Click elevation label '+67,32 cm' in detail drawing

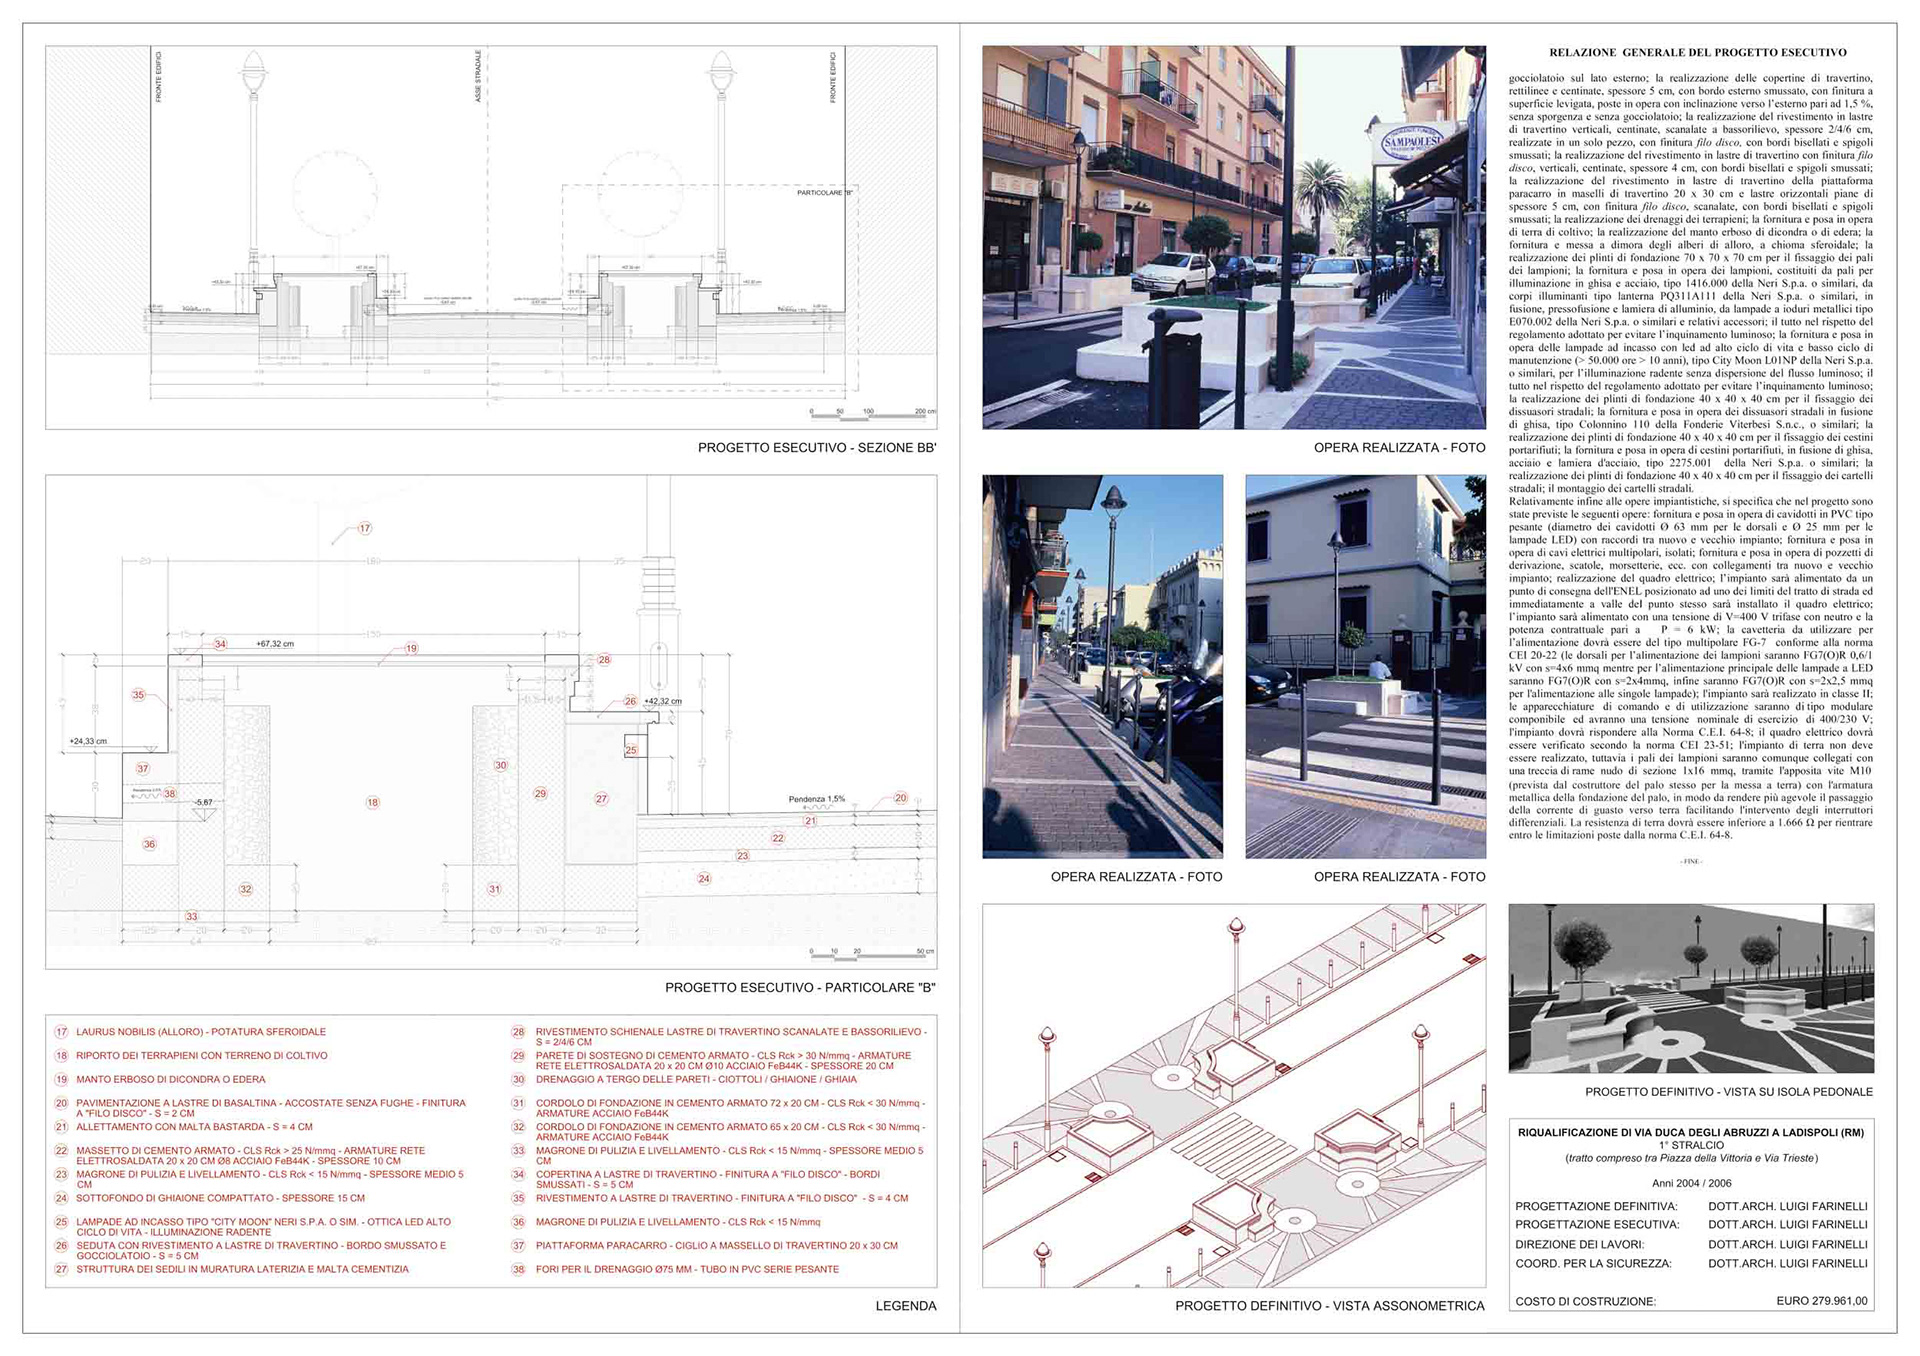pyautogui.click(x=275, y=644)
